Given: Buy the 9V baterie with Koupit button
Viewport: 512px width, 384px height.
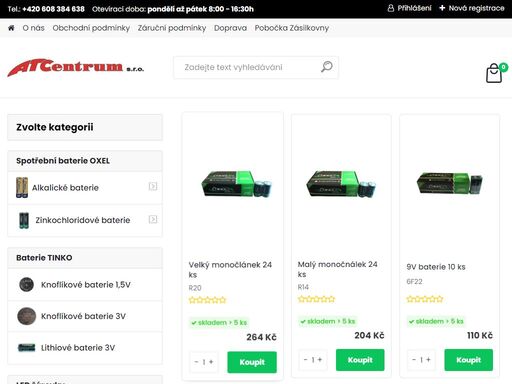Looking at the screenshot, I should pos(468,360).
